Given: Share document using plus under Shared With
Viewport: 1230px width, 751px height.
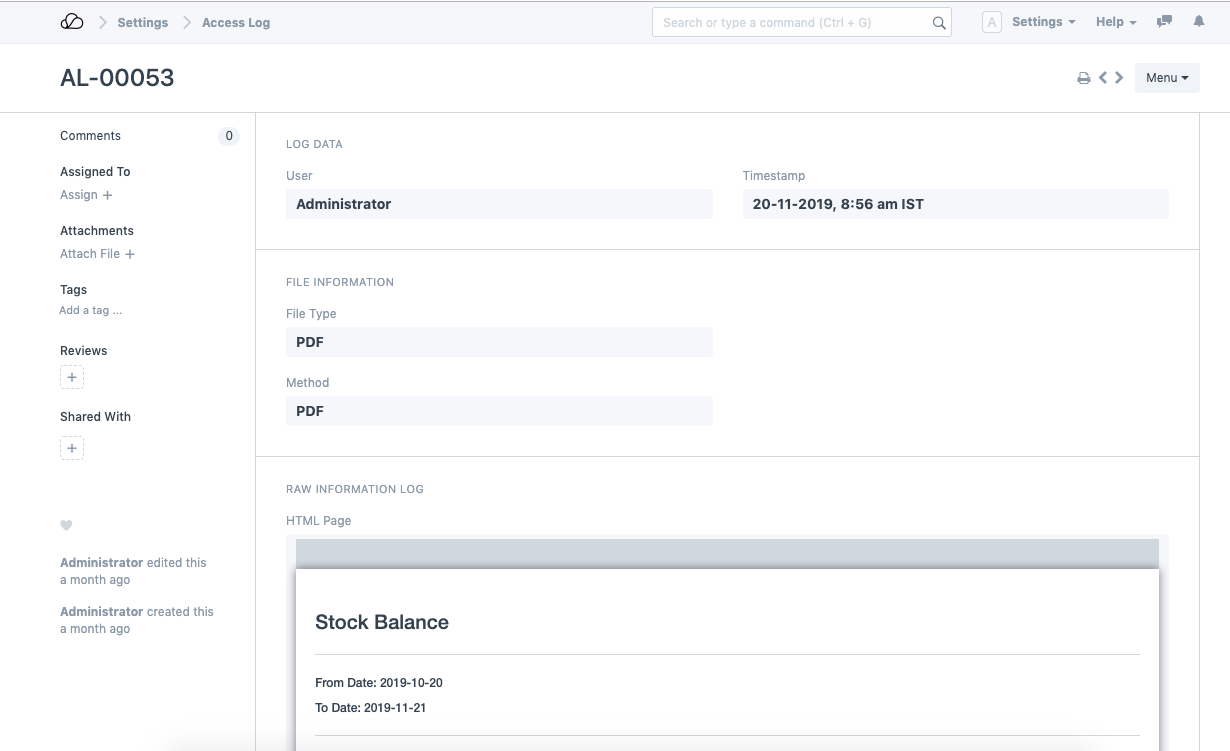Looking at the screenshot, I should click(72, 449).
